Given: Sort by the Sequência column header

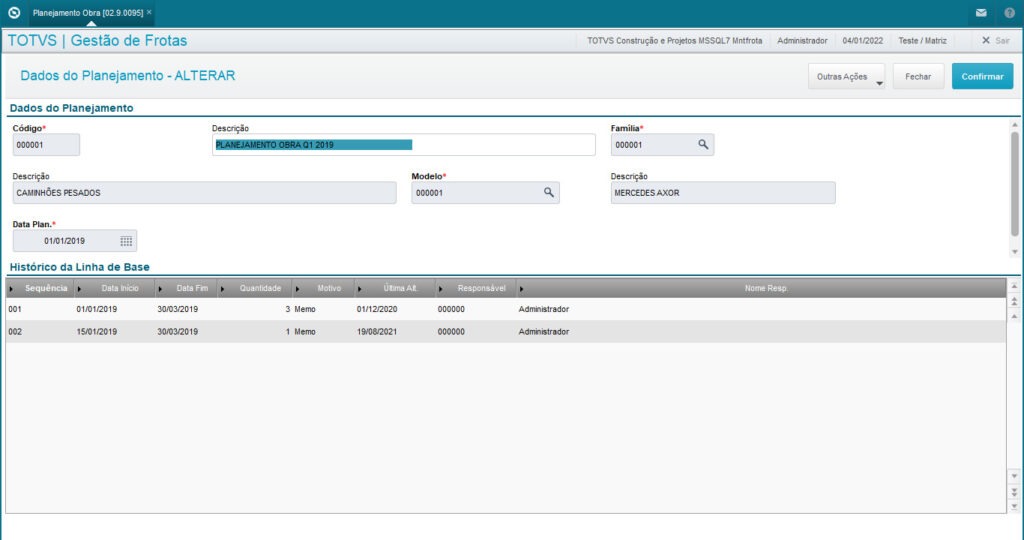Looking at the screenshot, I should pos(40,288).
